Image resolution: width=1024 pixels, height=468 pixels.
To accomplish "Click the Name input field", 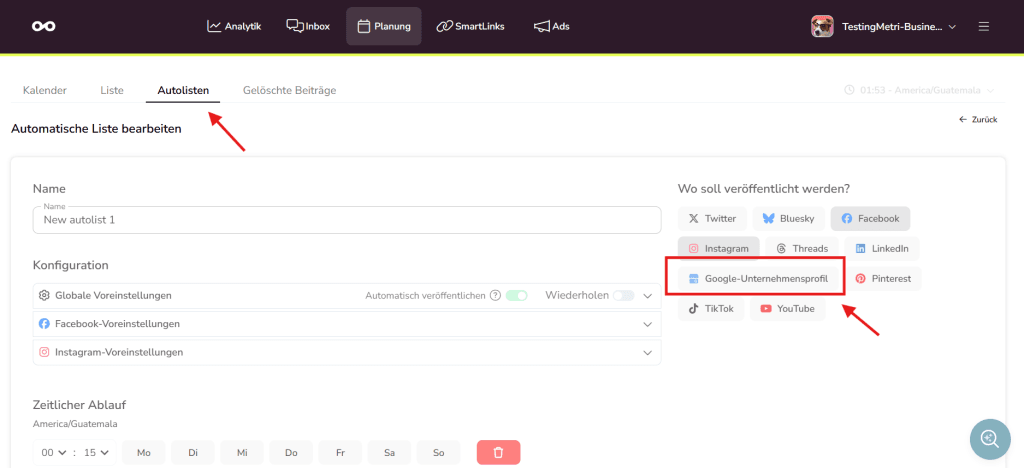I will (x=346, y=220).
